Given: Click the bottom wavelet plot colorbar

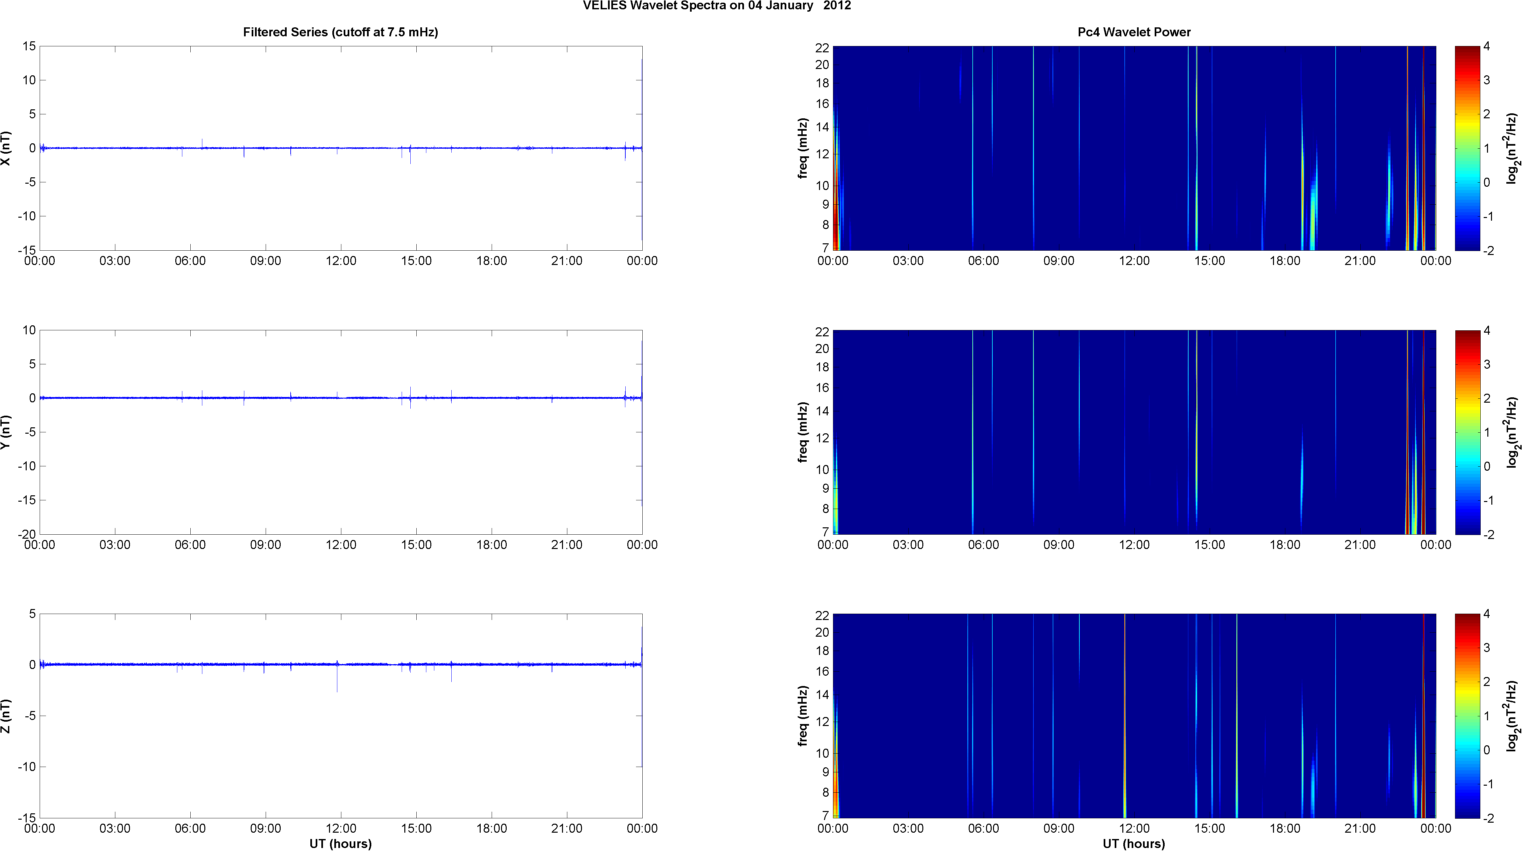Looking at the screenshot, I should pos(1466,716).
